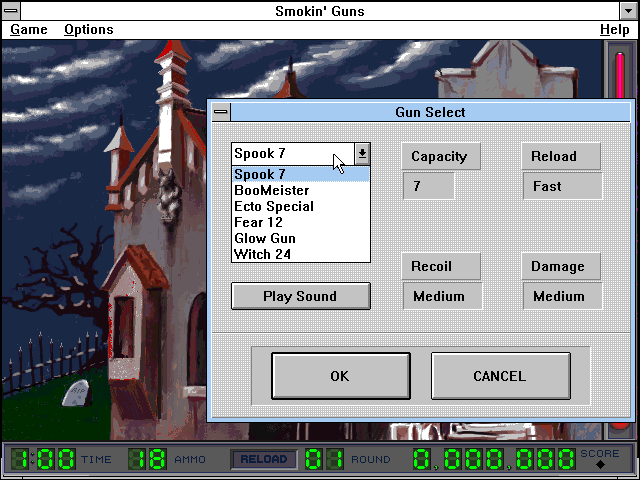The height and width of the screenshot is (480, 640).
Task: Open the Game menu
Action: pos(29,29)
